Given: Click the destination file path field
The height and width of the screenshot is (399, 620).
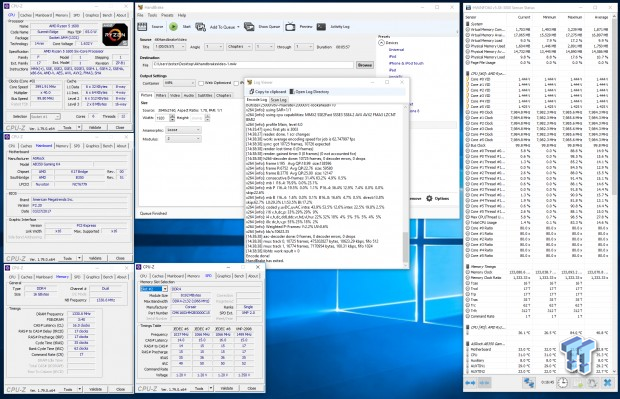Looking at the screenshot, I should pyautogui.click(x=252, y=64).
